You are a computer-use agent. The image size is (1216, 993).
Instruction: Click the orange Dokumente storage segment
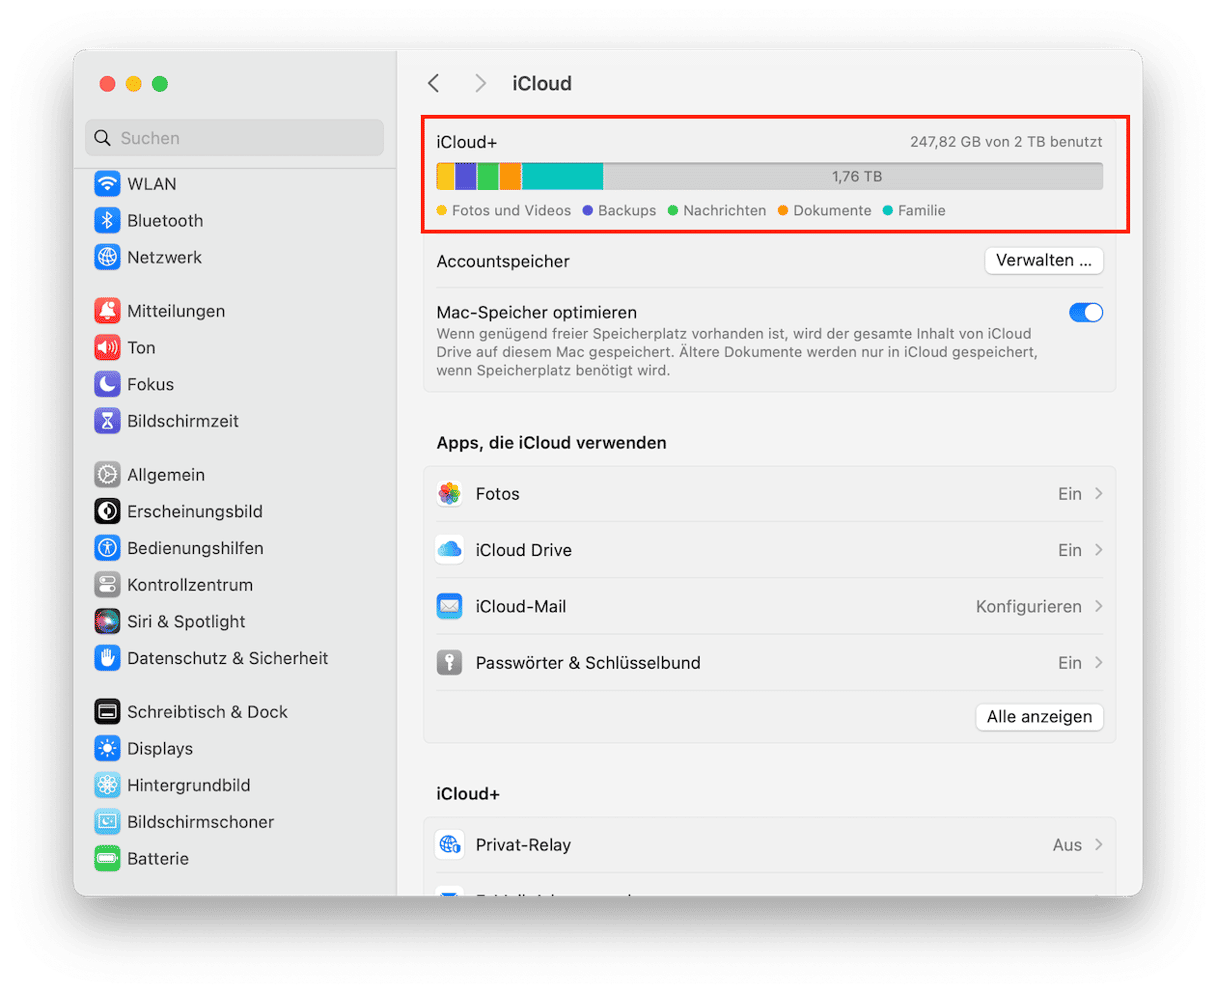510,177
